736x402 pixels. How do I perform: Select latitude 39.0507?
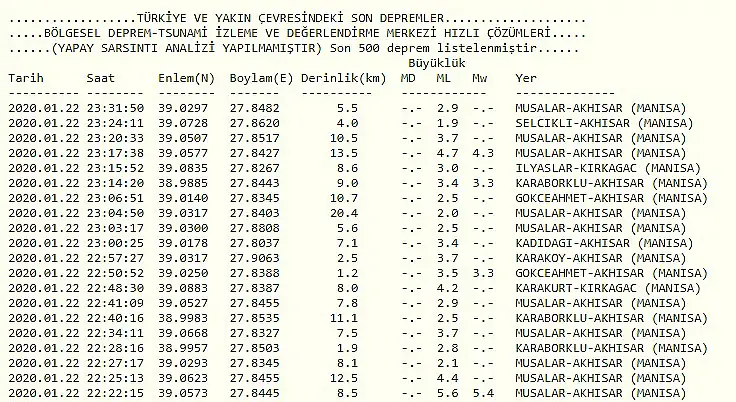tap(183, 138)
